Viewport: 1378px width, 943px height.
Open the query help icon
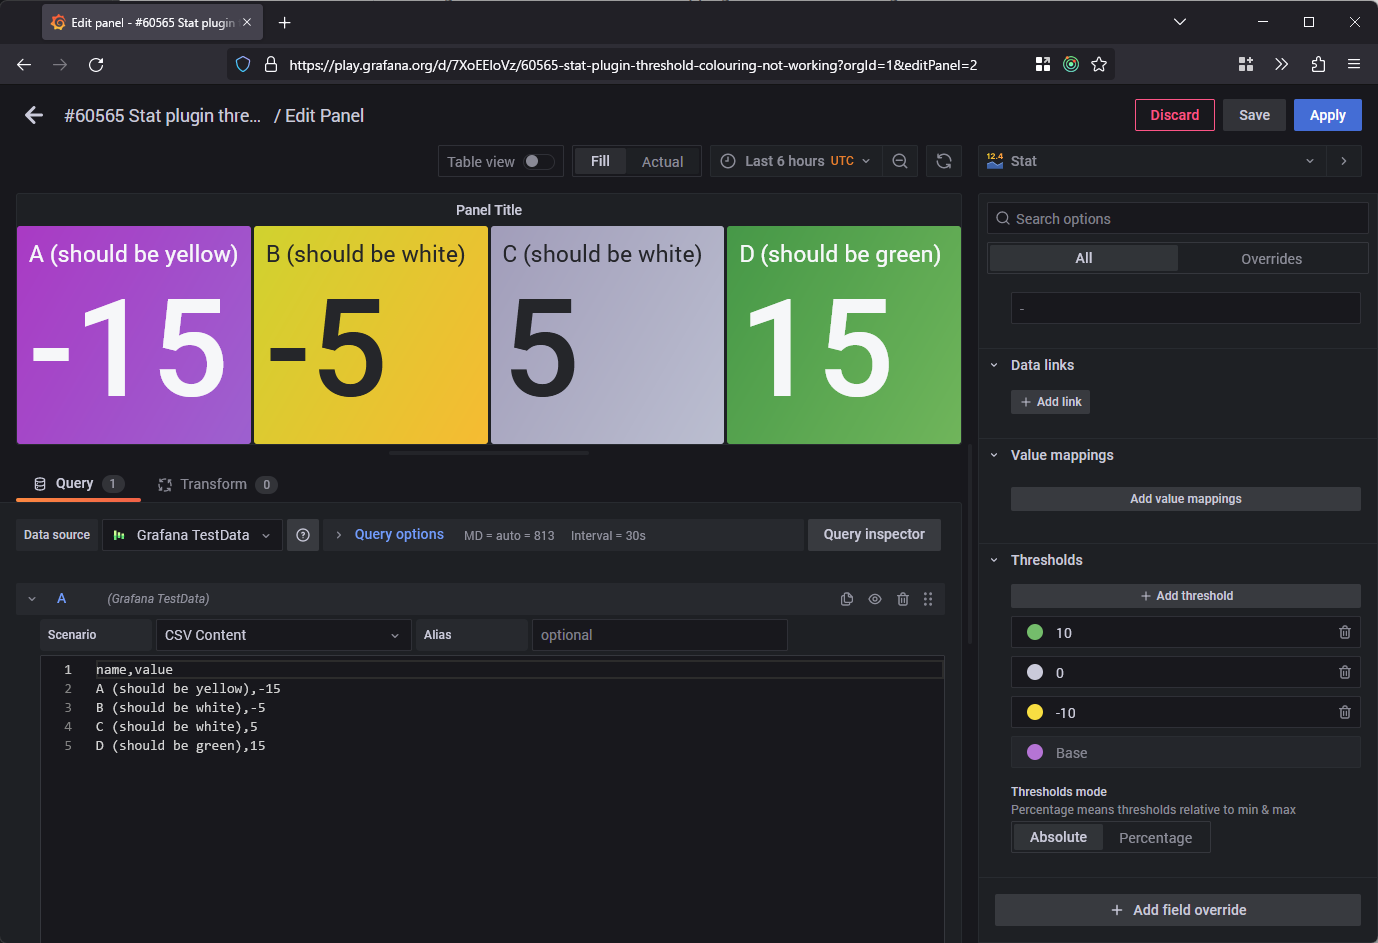(303, 535)
